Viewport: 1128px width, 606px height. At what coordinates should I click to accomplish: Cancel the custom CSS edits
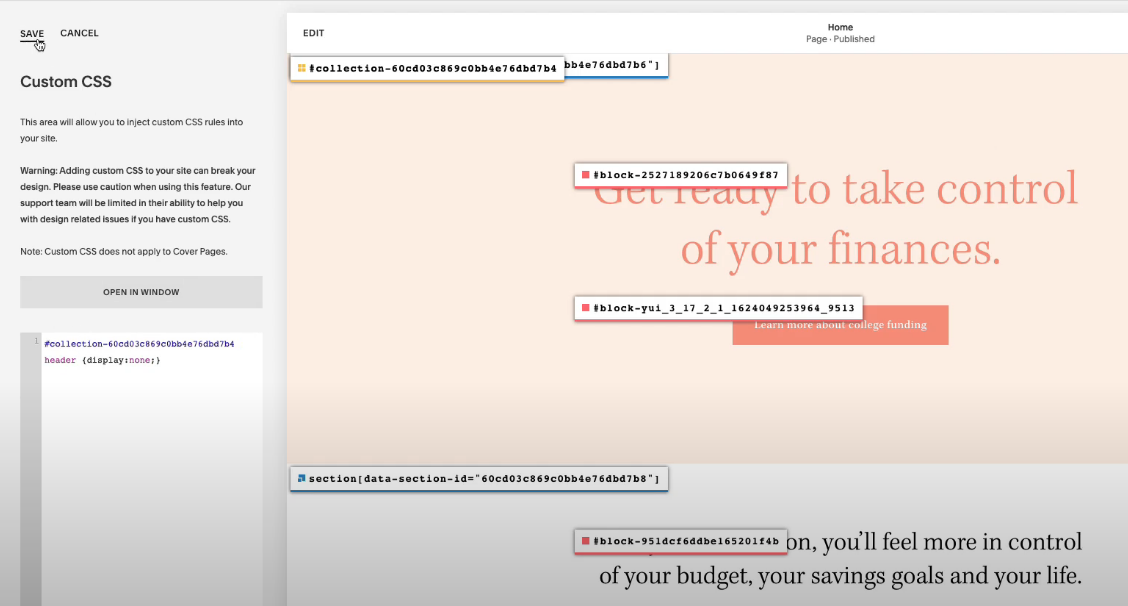click(x=79, y=32)
